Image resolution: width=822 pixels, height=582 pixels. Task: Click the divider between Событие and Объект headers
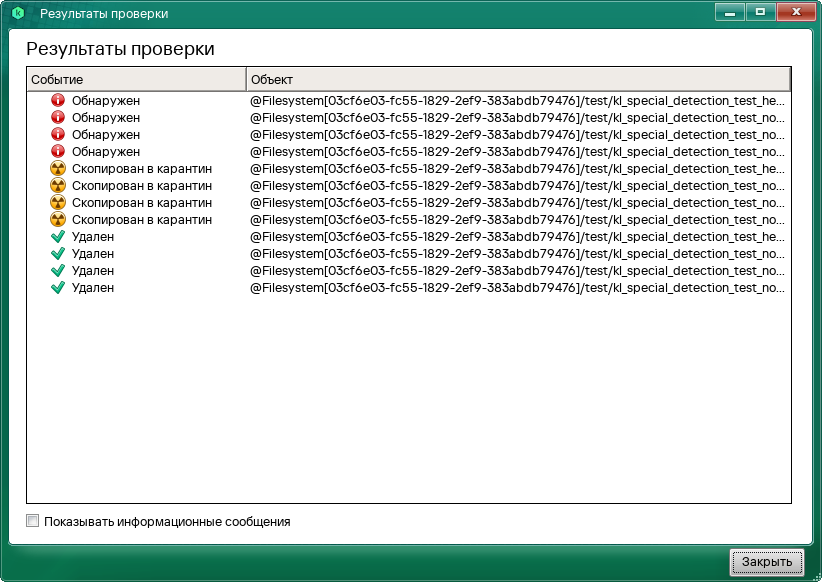[246, 79]
